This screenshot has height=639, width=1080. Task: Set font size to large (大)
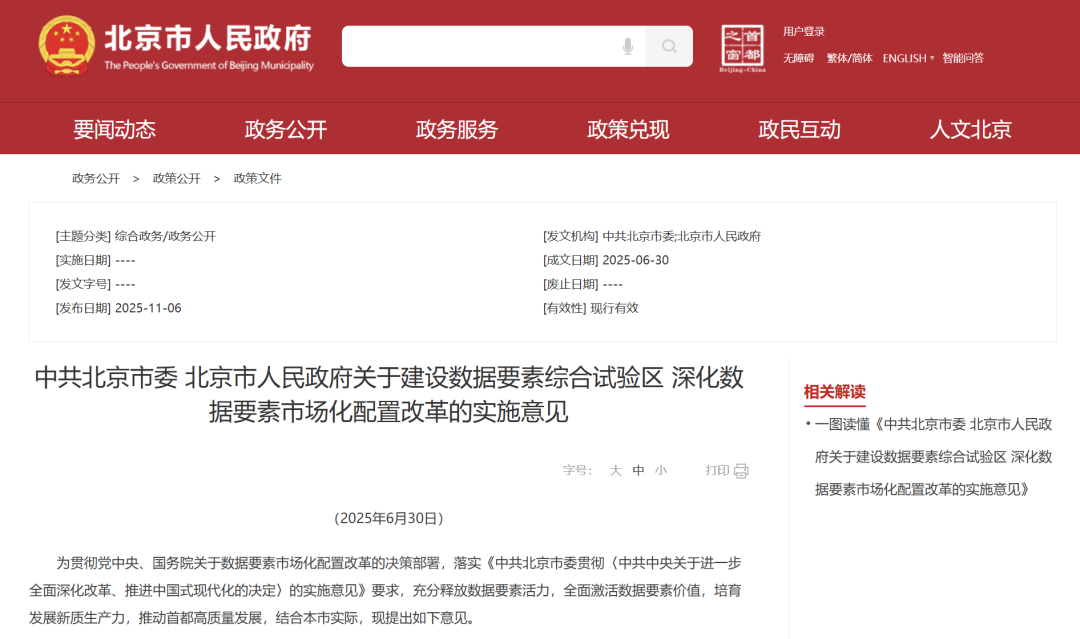tap(616, 470)
